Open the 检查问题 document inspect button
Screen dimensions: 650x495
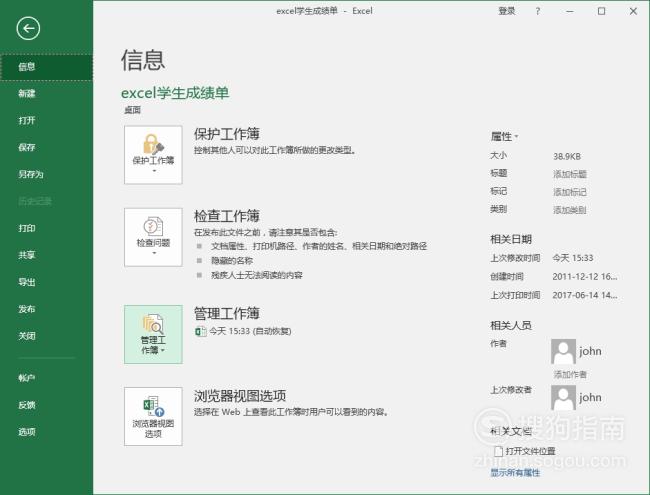(153, 237)
